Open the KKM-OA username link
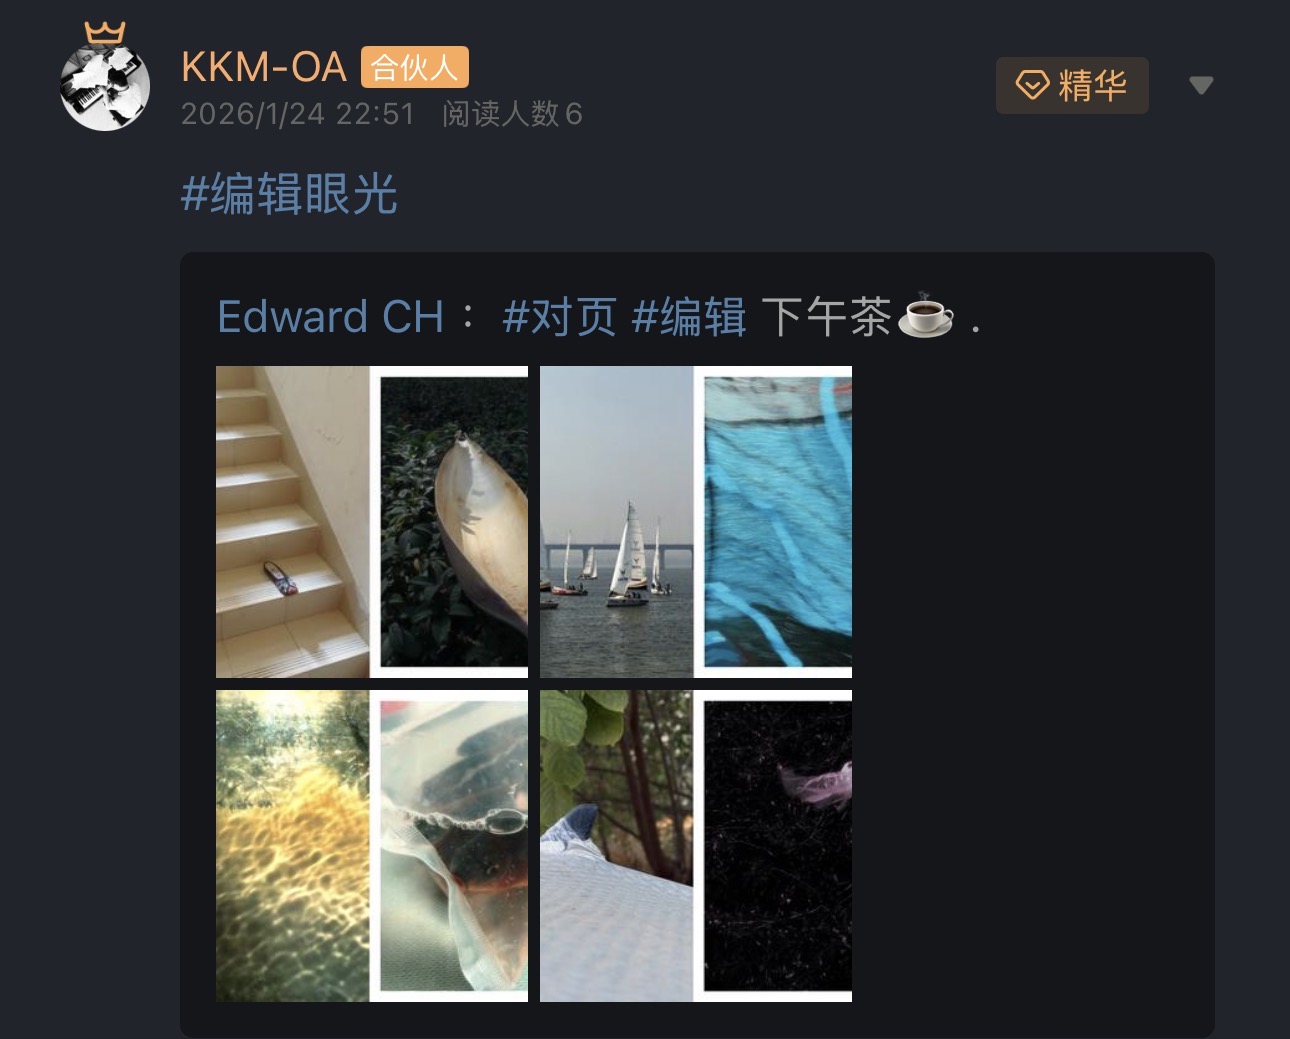This screenshot has height=1039, width=1290. [264, 67]
